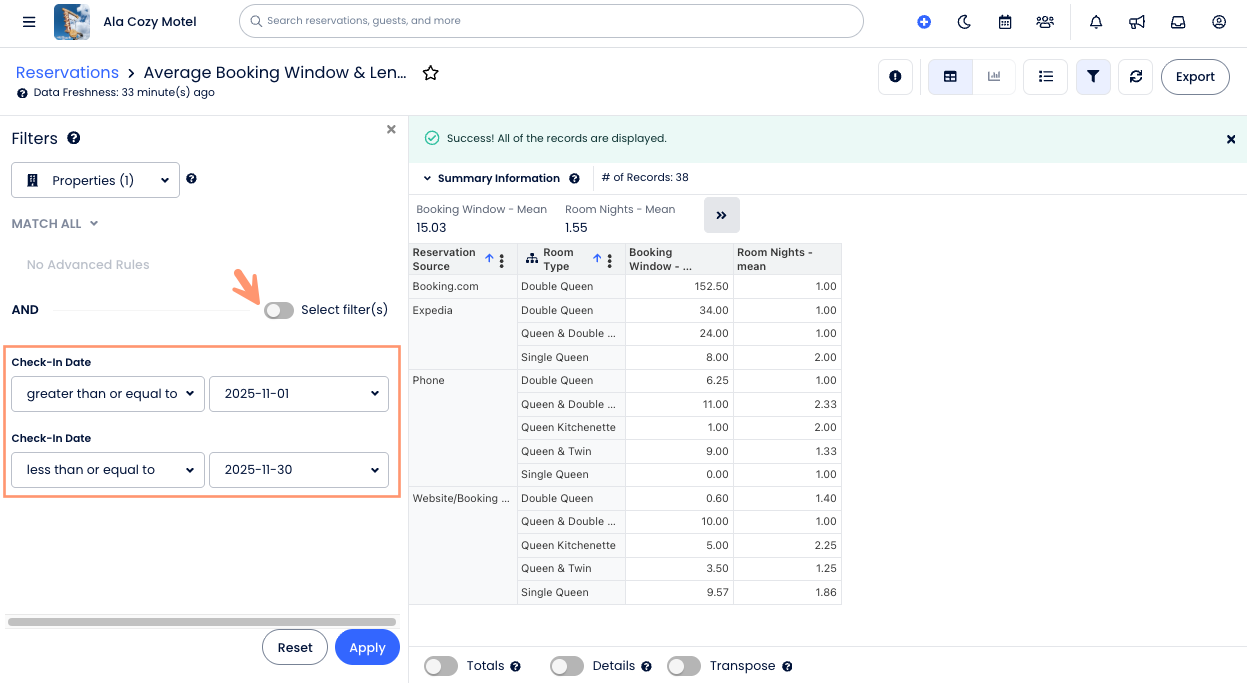1247x683 pixels.
Task: Go to Reservations breadcrumb link
Action: point(67,72)
